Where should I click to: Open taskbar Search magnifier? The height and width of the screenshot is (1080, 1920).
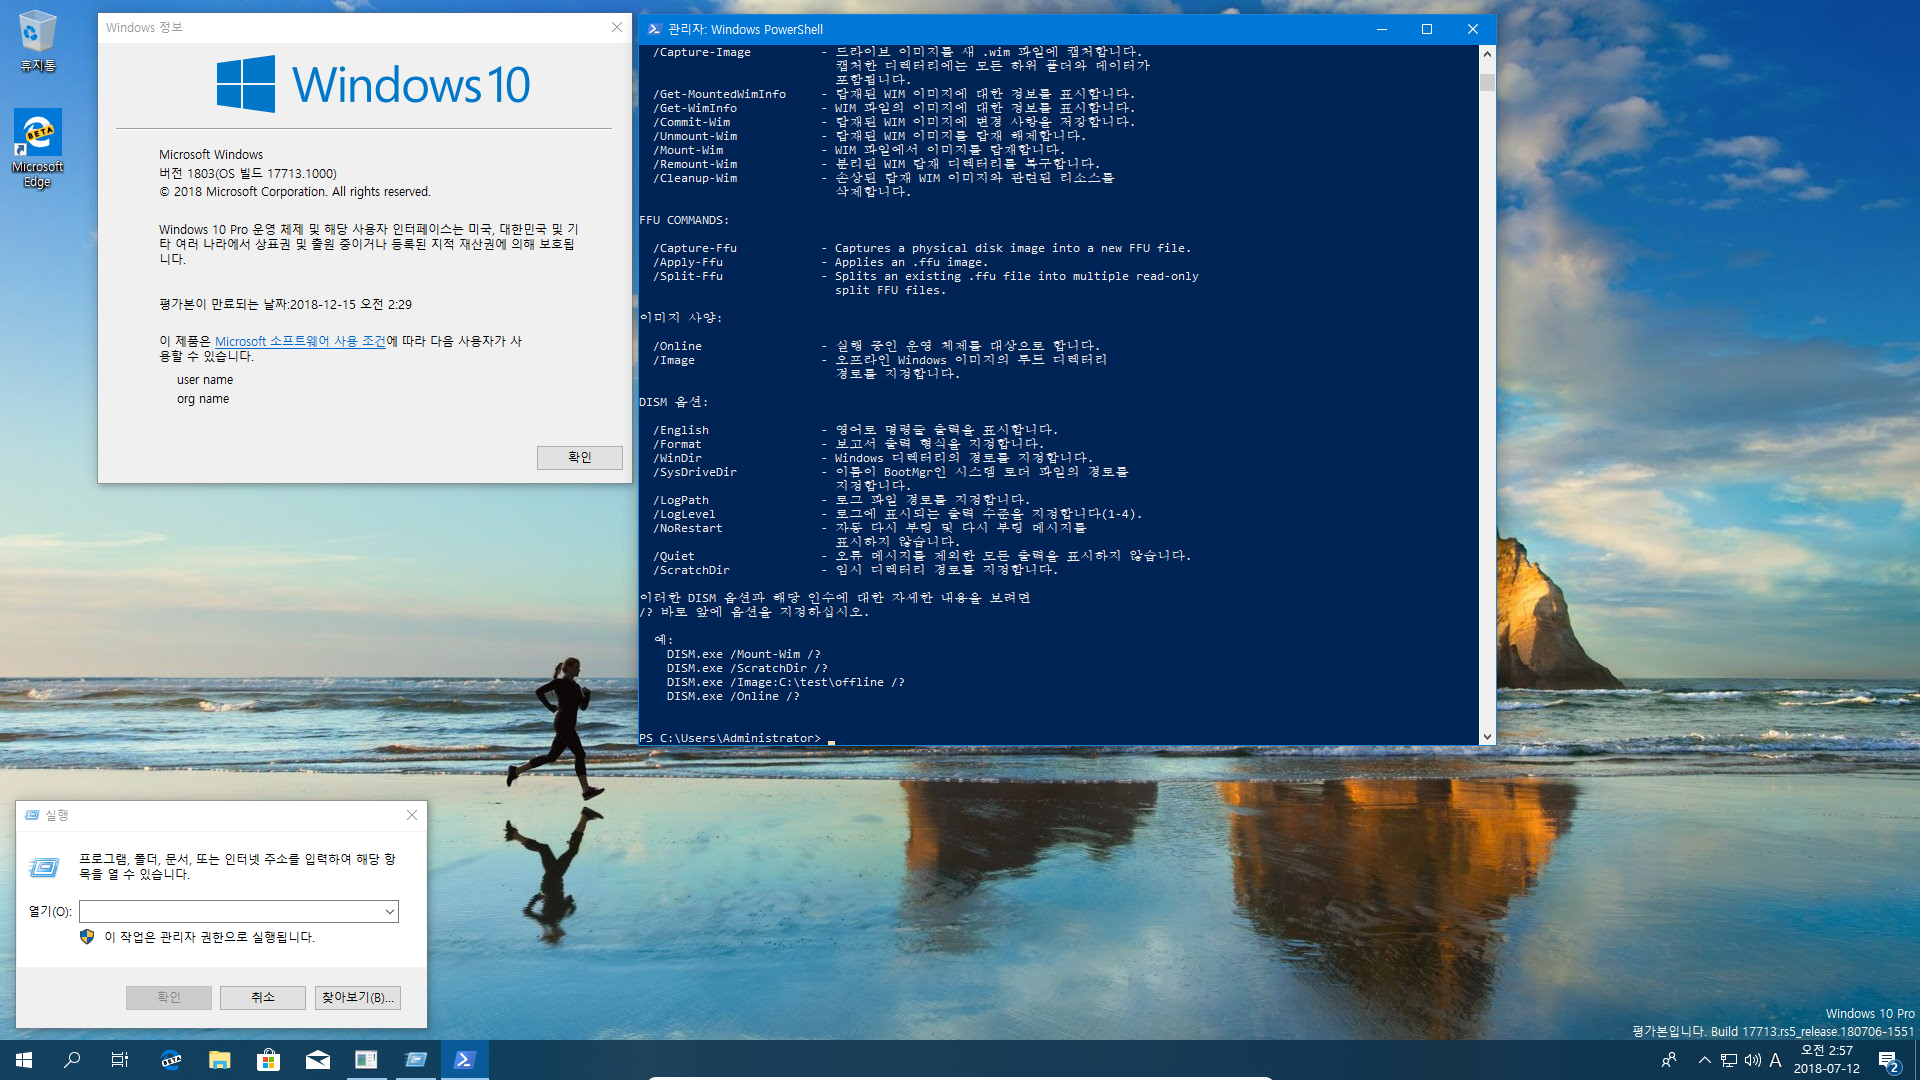click(x=72, y=1060)
